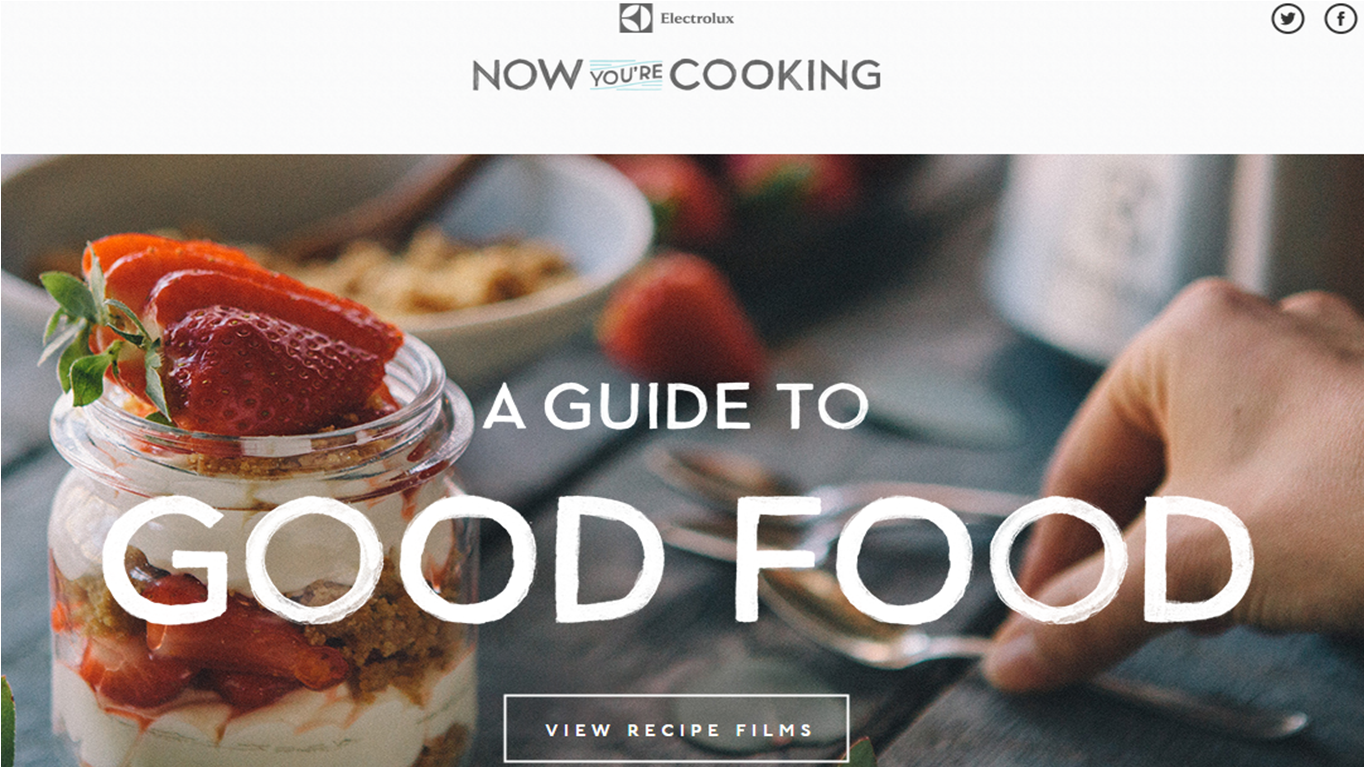Open the Facebook share icon

coord(1341,18)
